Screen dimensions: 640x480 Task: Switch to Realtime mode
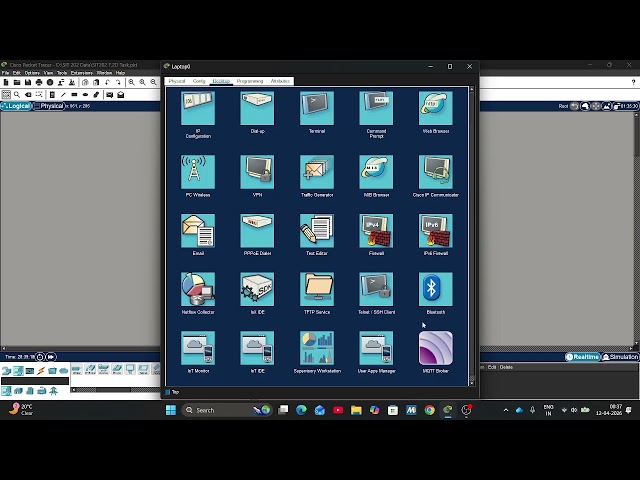coord(582,357)
